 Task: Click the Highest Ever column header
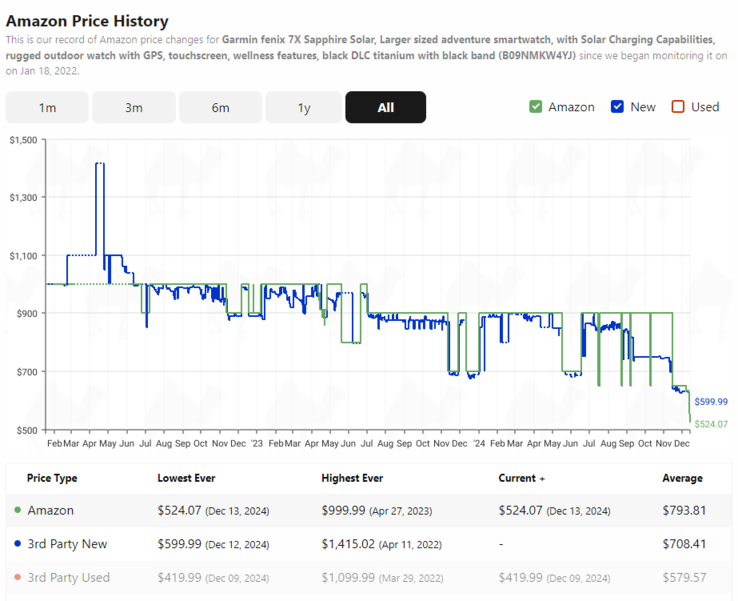click(x=352, y=478)
